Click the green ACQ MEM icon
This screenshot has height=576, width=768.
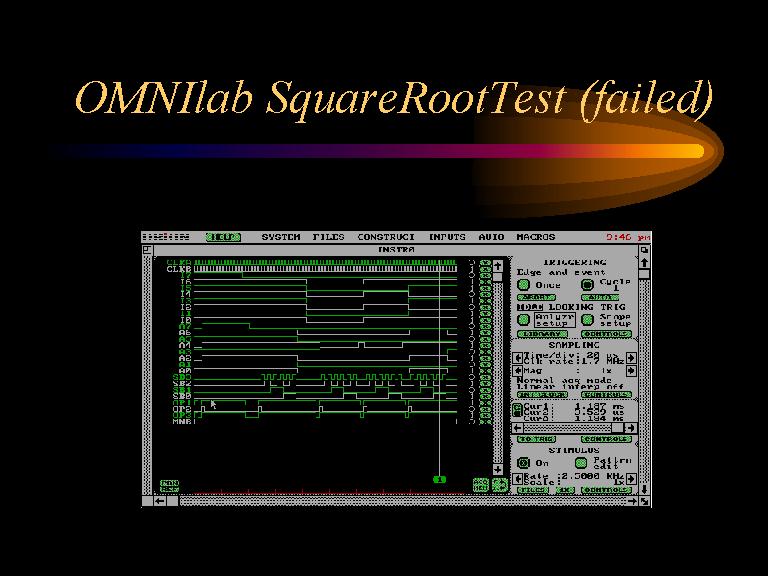pyautogui.click(x=480, y=484)
